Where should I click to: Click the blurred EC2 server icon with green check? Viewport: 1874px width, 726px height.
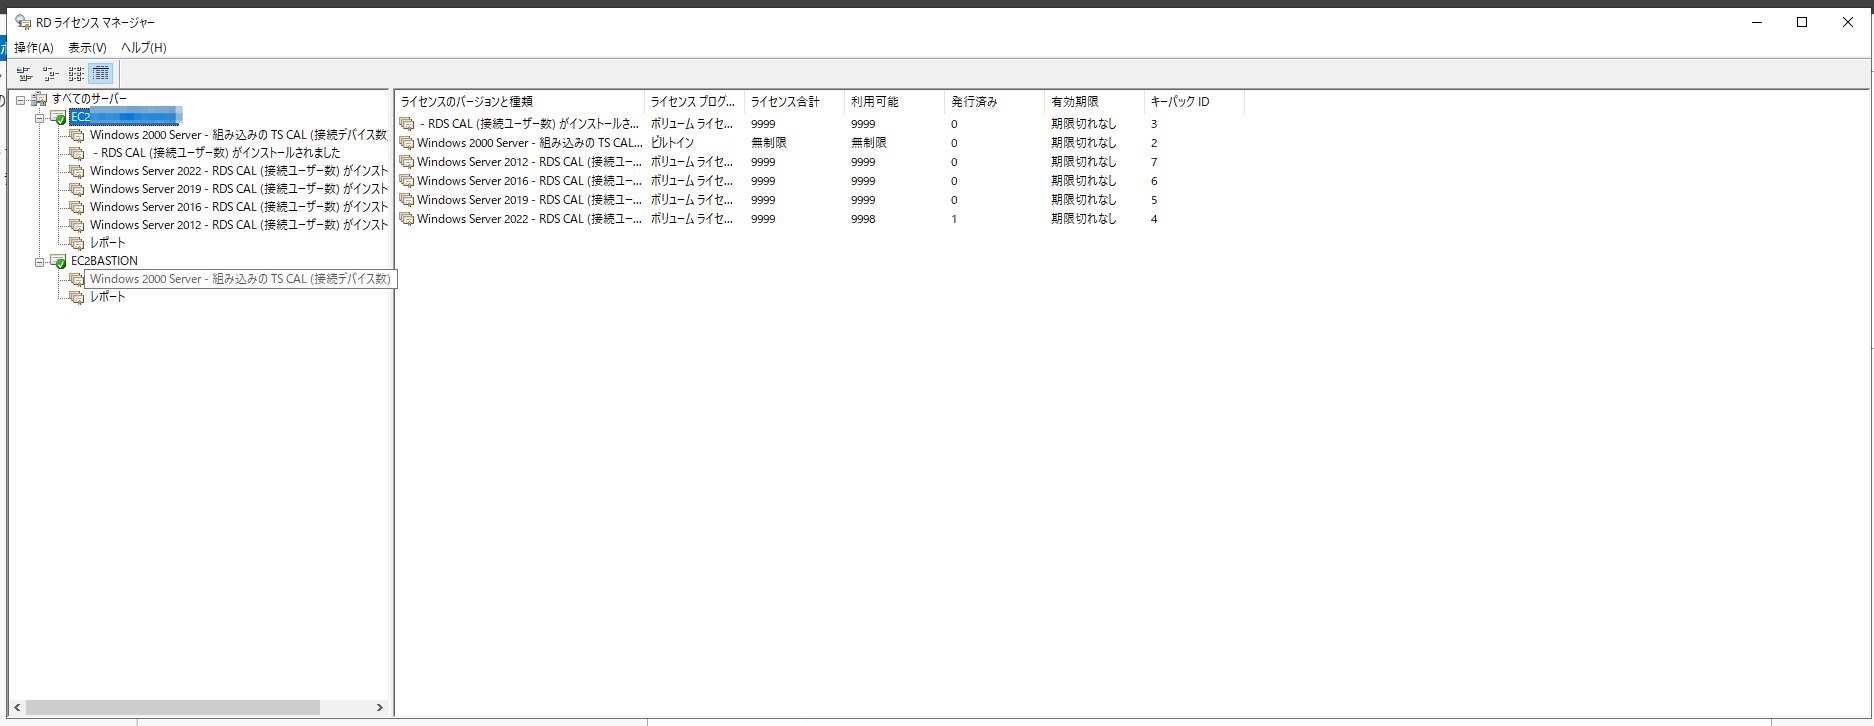pyautogui.click(x=58, y=117)
